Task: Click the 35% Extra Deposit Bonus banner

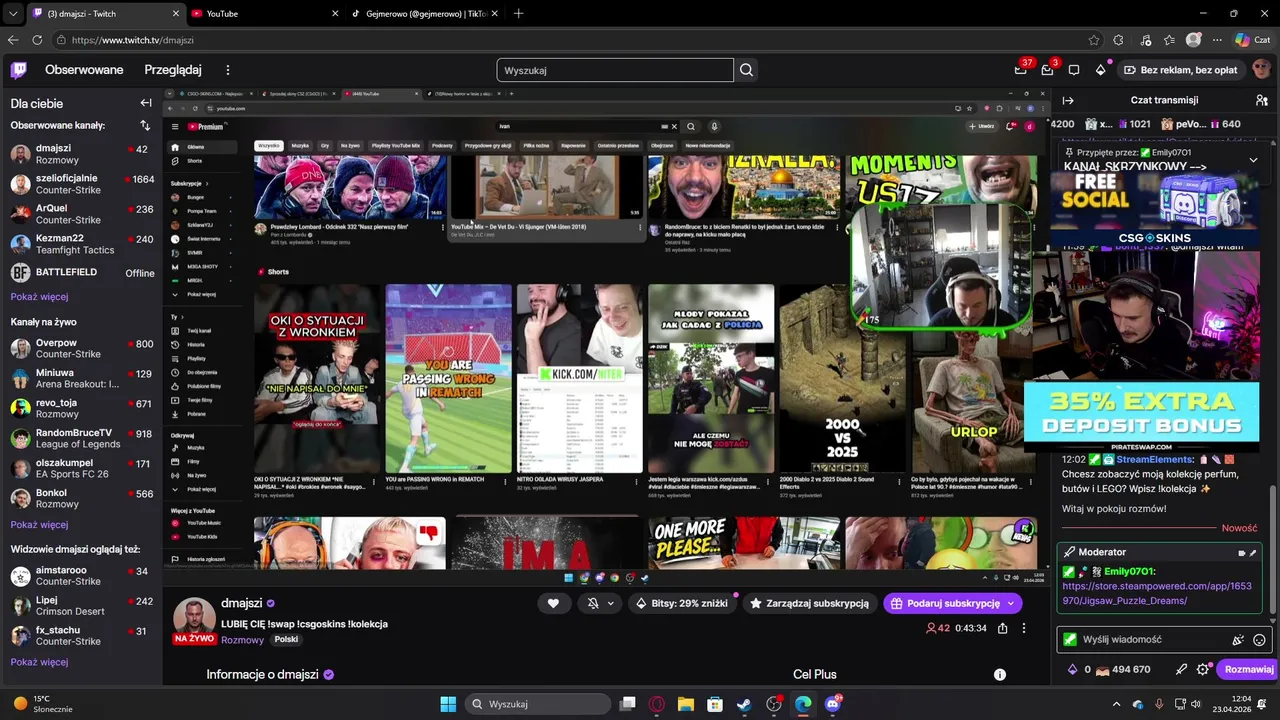Action: pyautogui.click(x=1141, y=411)
